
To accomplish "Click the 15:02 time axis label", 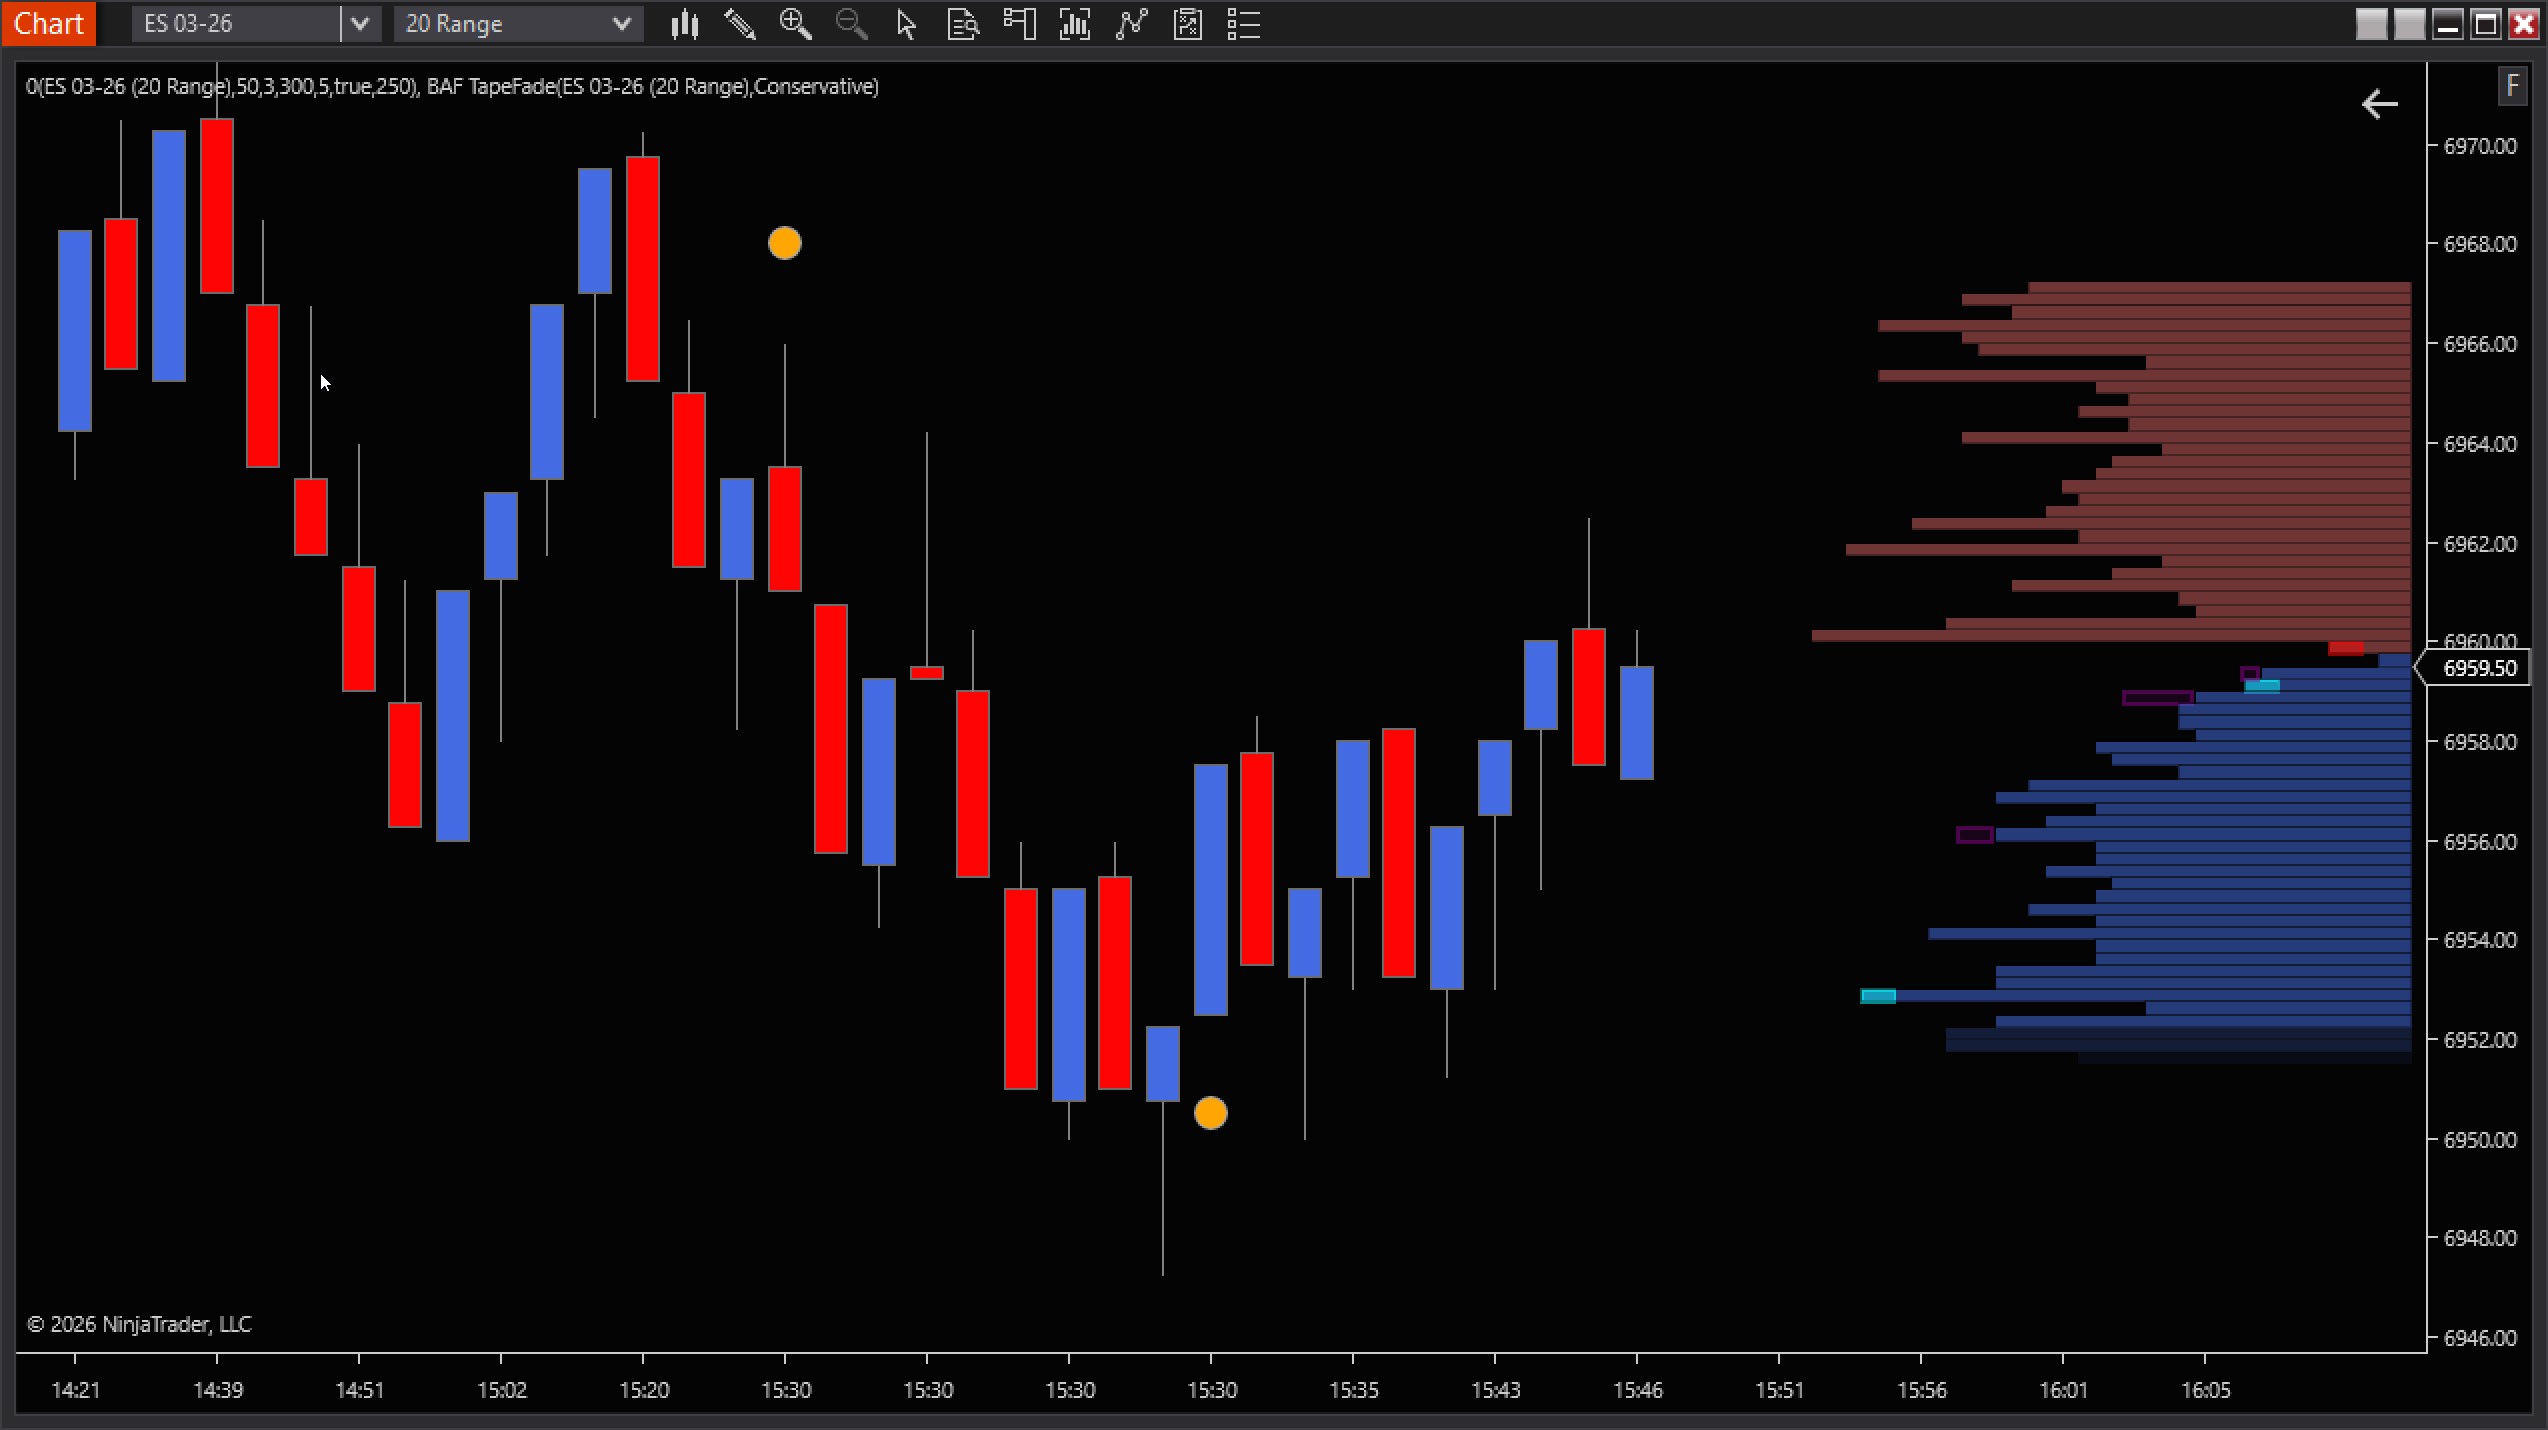I will [502, 1390].
